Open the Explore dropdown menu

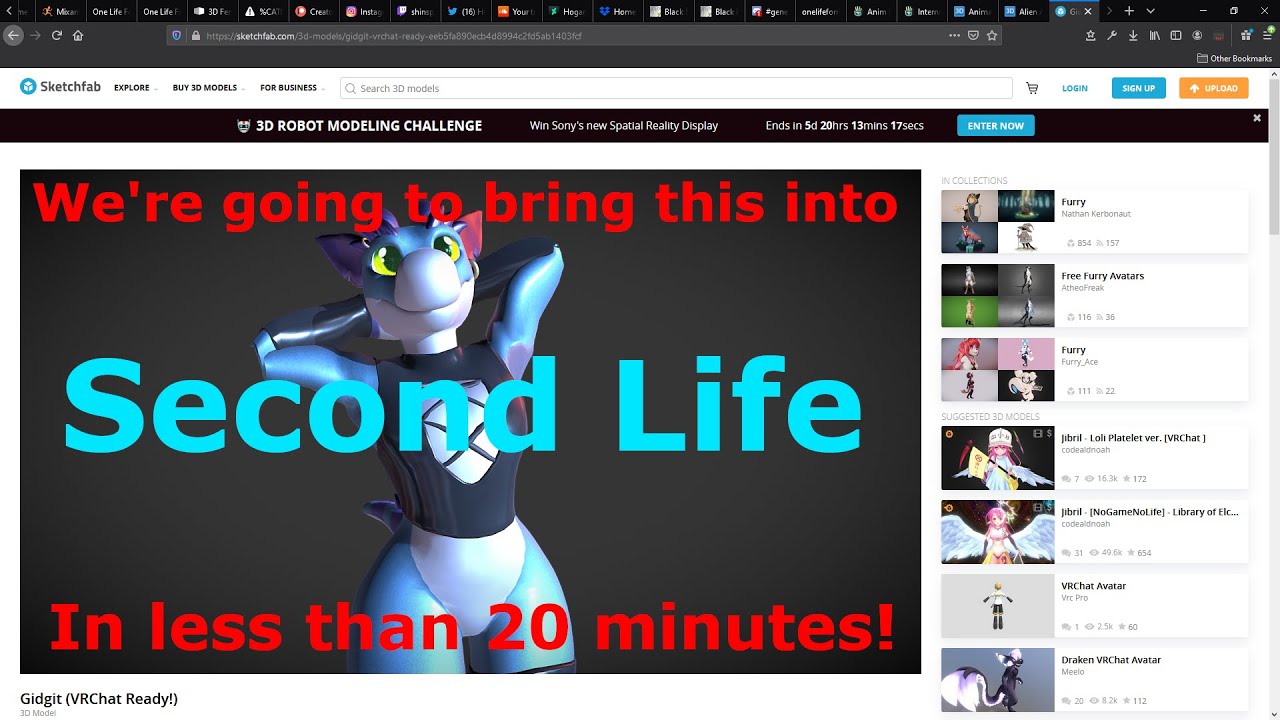pyautogui.click(x=135, y=88)
